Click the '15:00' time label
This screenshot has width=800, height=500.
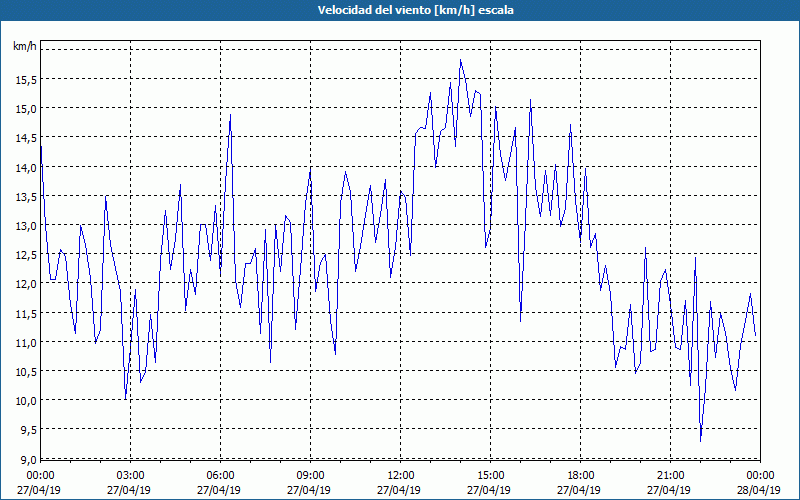tap(491, 476)
